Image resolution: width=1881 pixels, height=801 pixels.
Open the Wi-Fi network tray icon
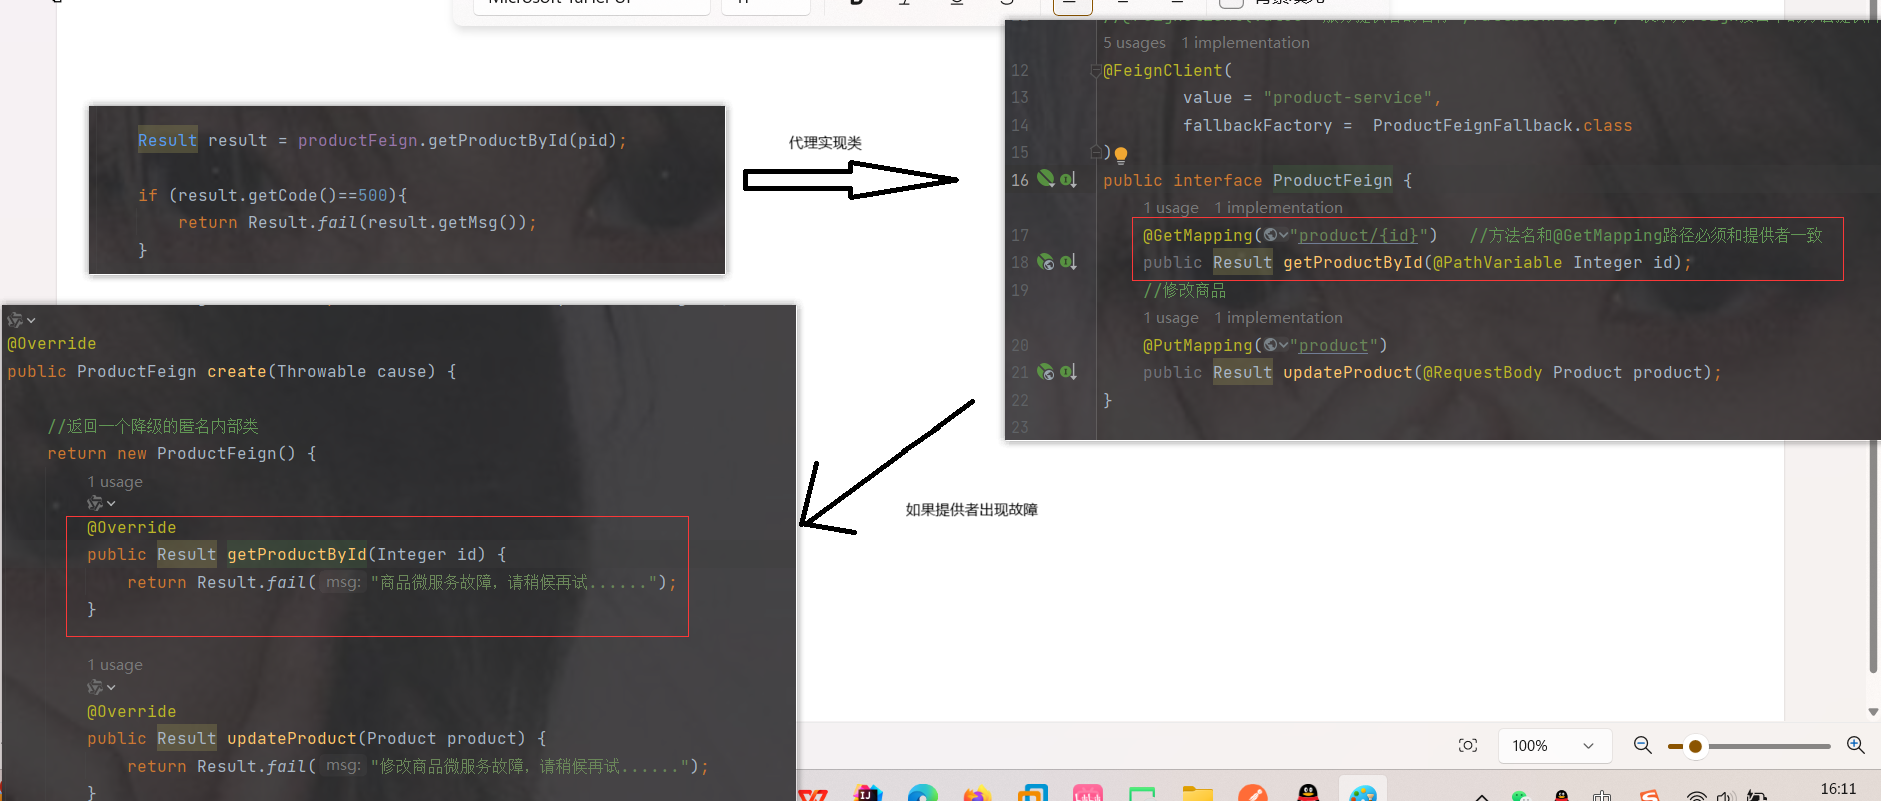(x=1696, y=796)
